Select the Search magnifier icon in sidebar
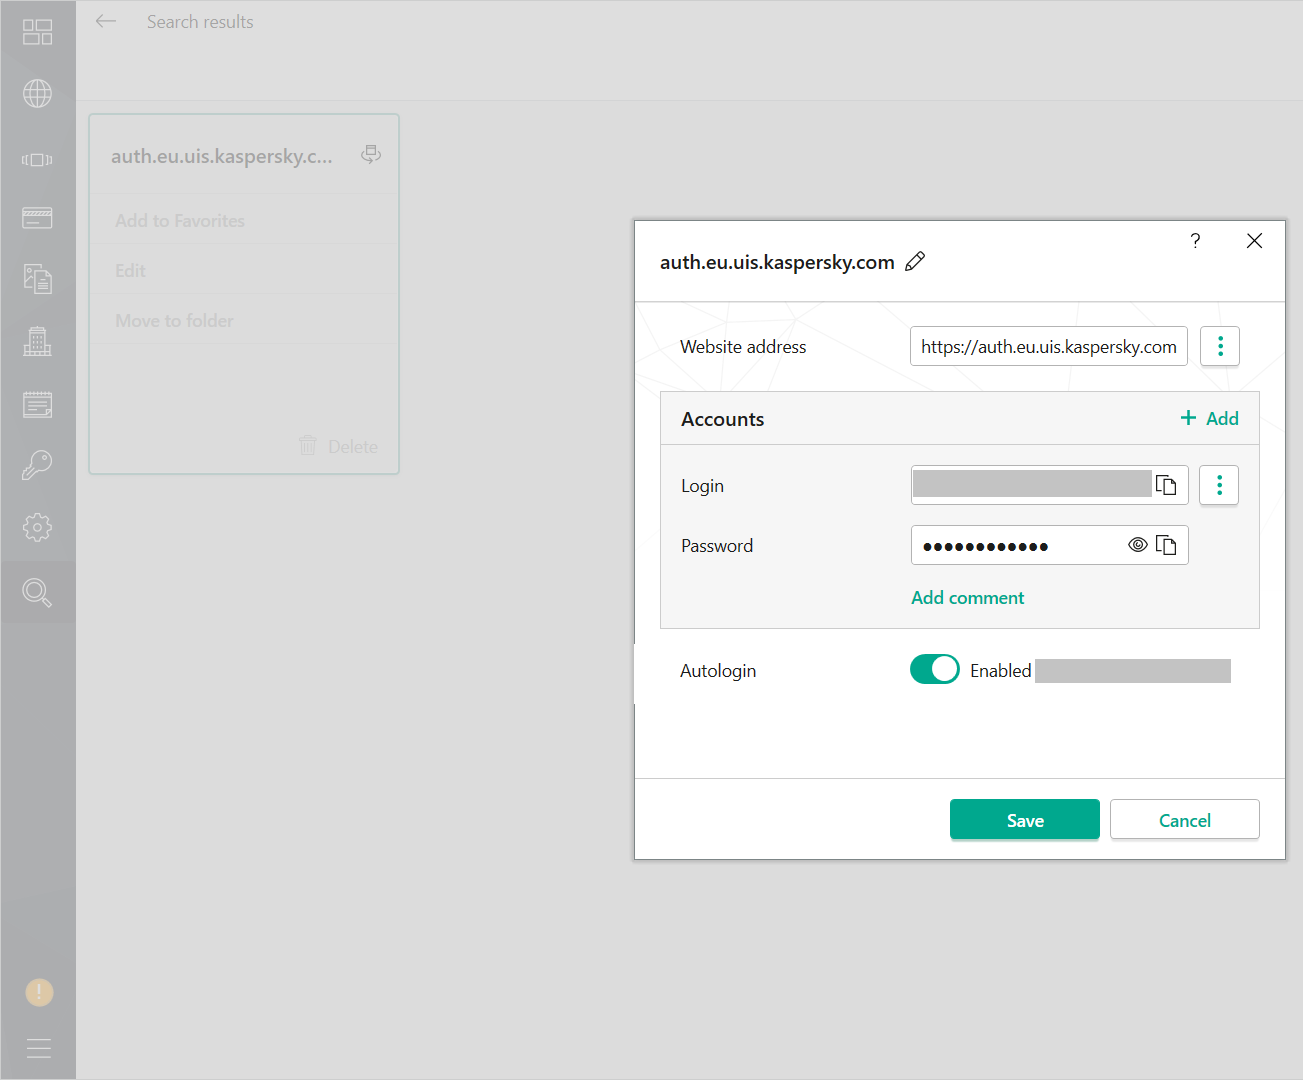Image resolution: width=1303 pixels, height=1080 pixels. (37, 592)
